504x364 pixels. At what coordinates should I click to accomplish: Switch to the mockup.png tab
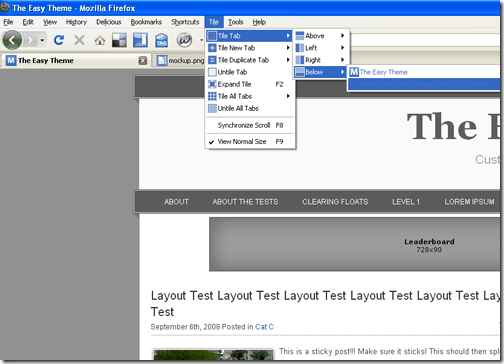(x=180, y=61)
